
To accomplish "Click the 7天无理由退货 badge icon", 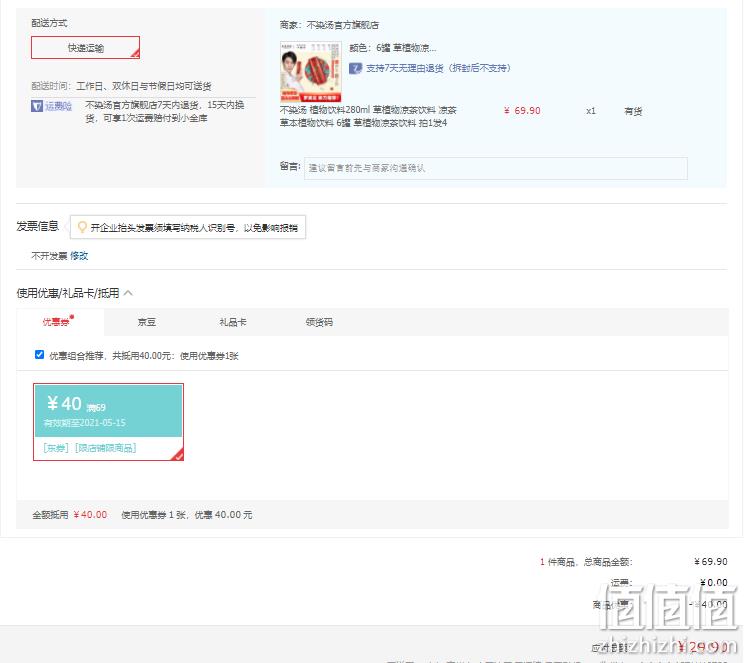I will click(355, 68).
